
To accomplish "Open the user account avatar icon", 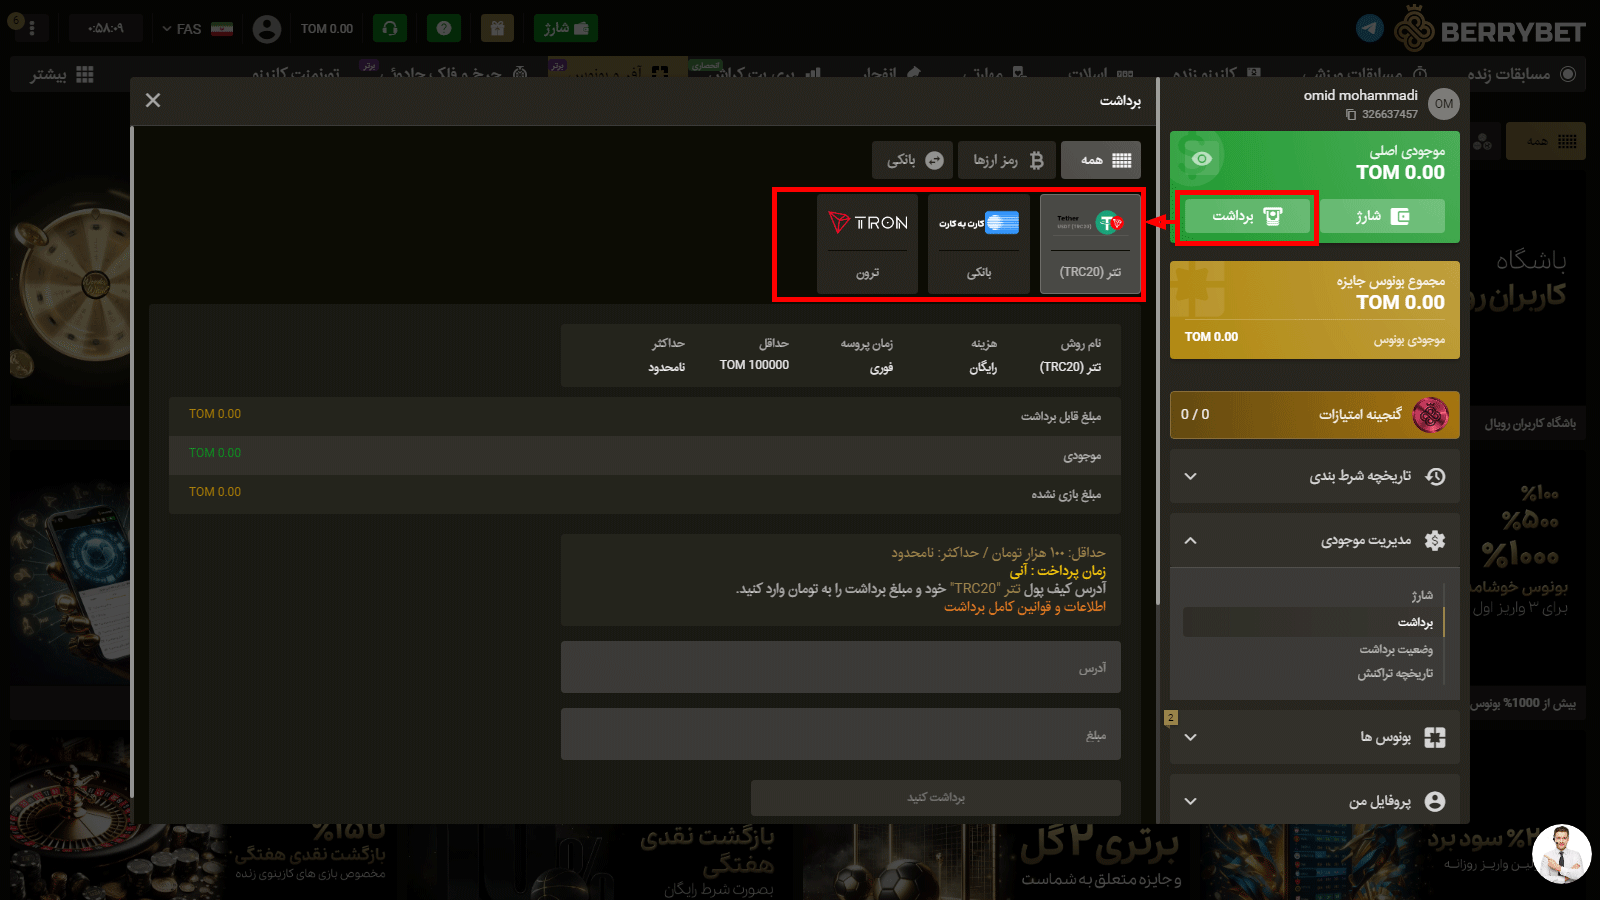I will [x=267, y=29].
